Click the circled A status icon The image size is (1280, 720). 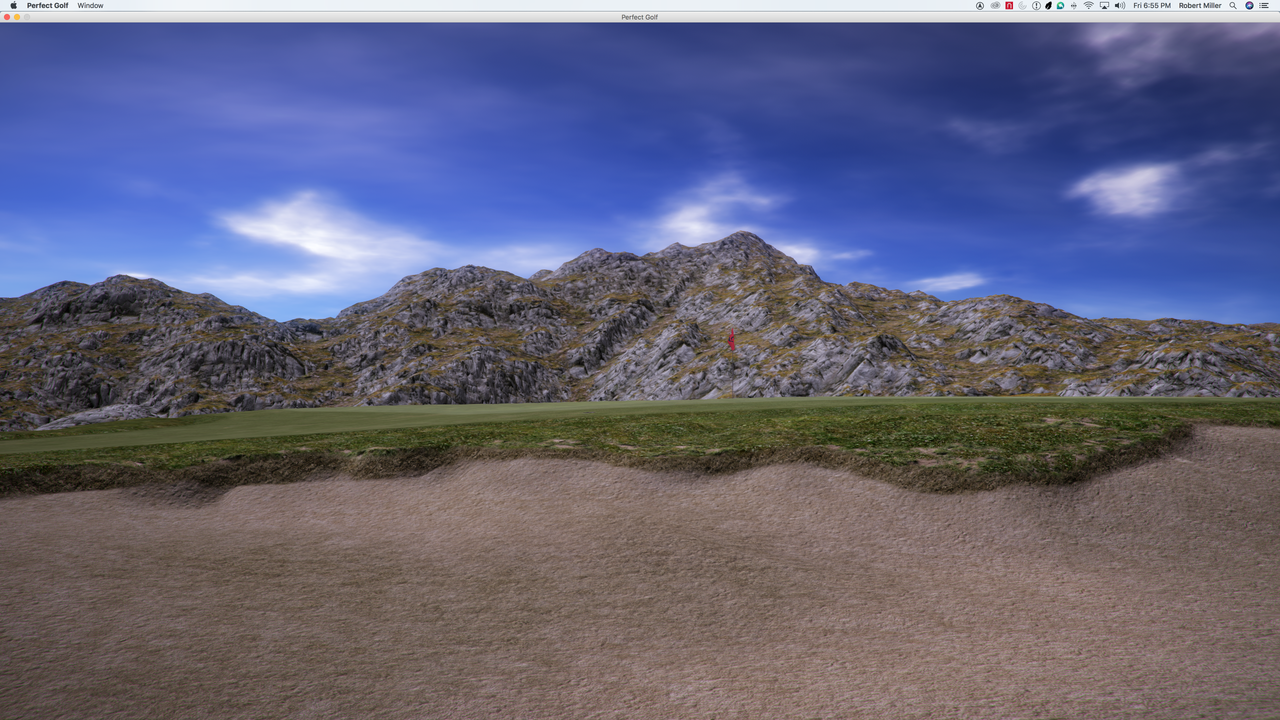click(x=980, y=5)
